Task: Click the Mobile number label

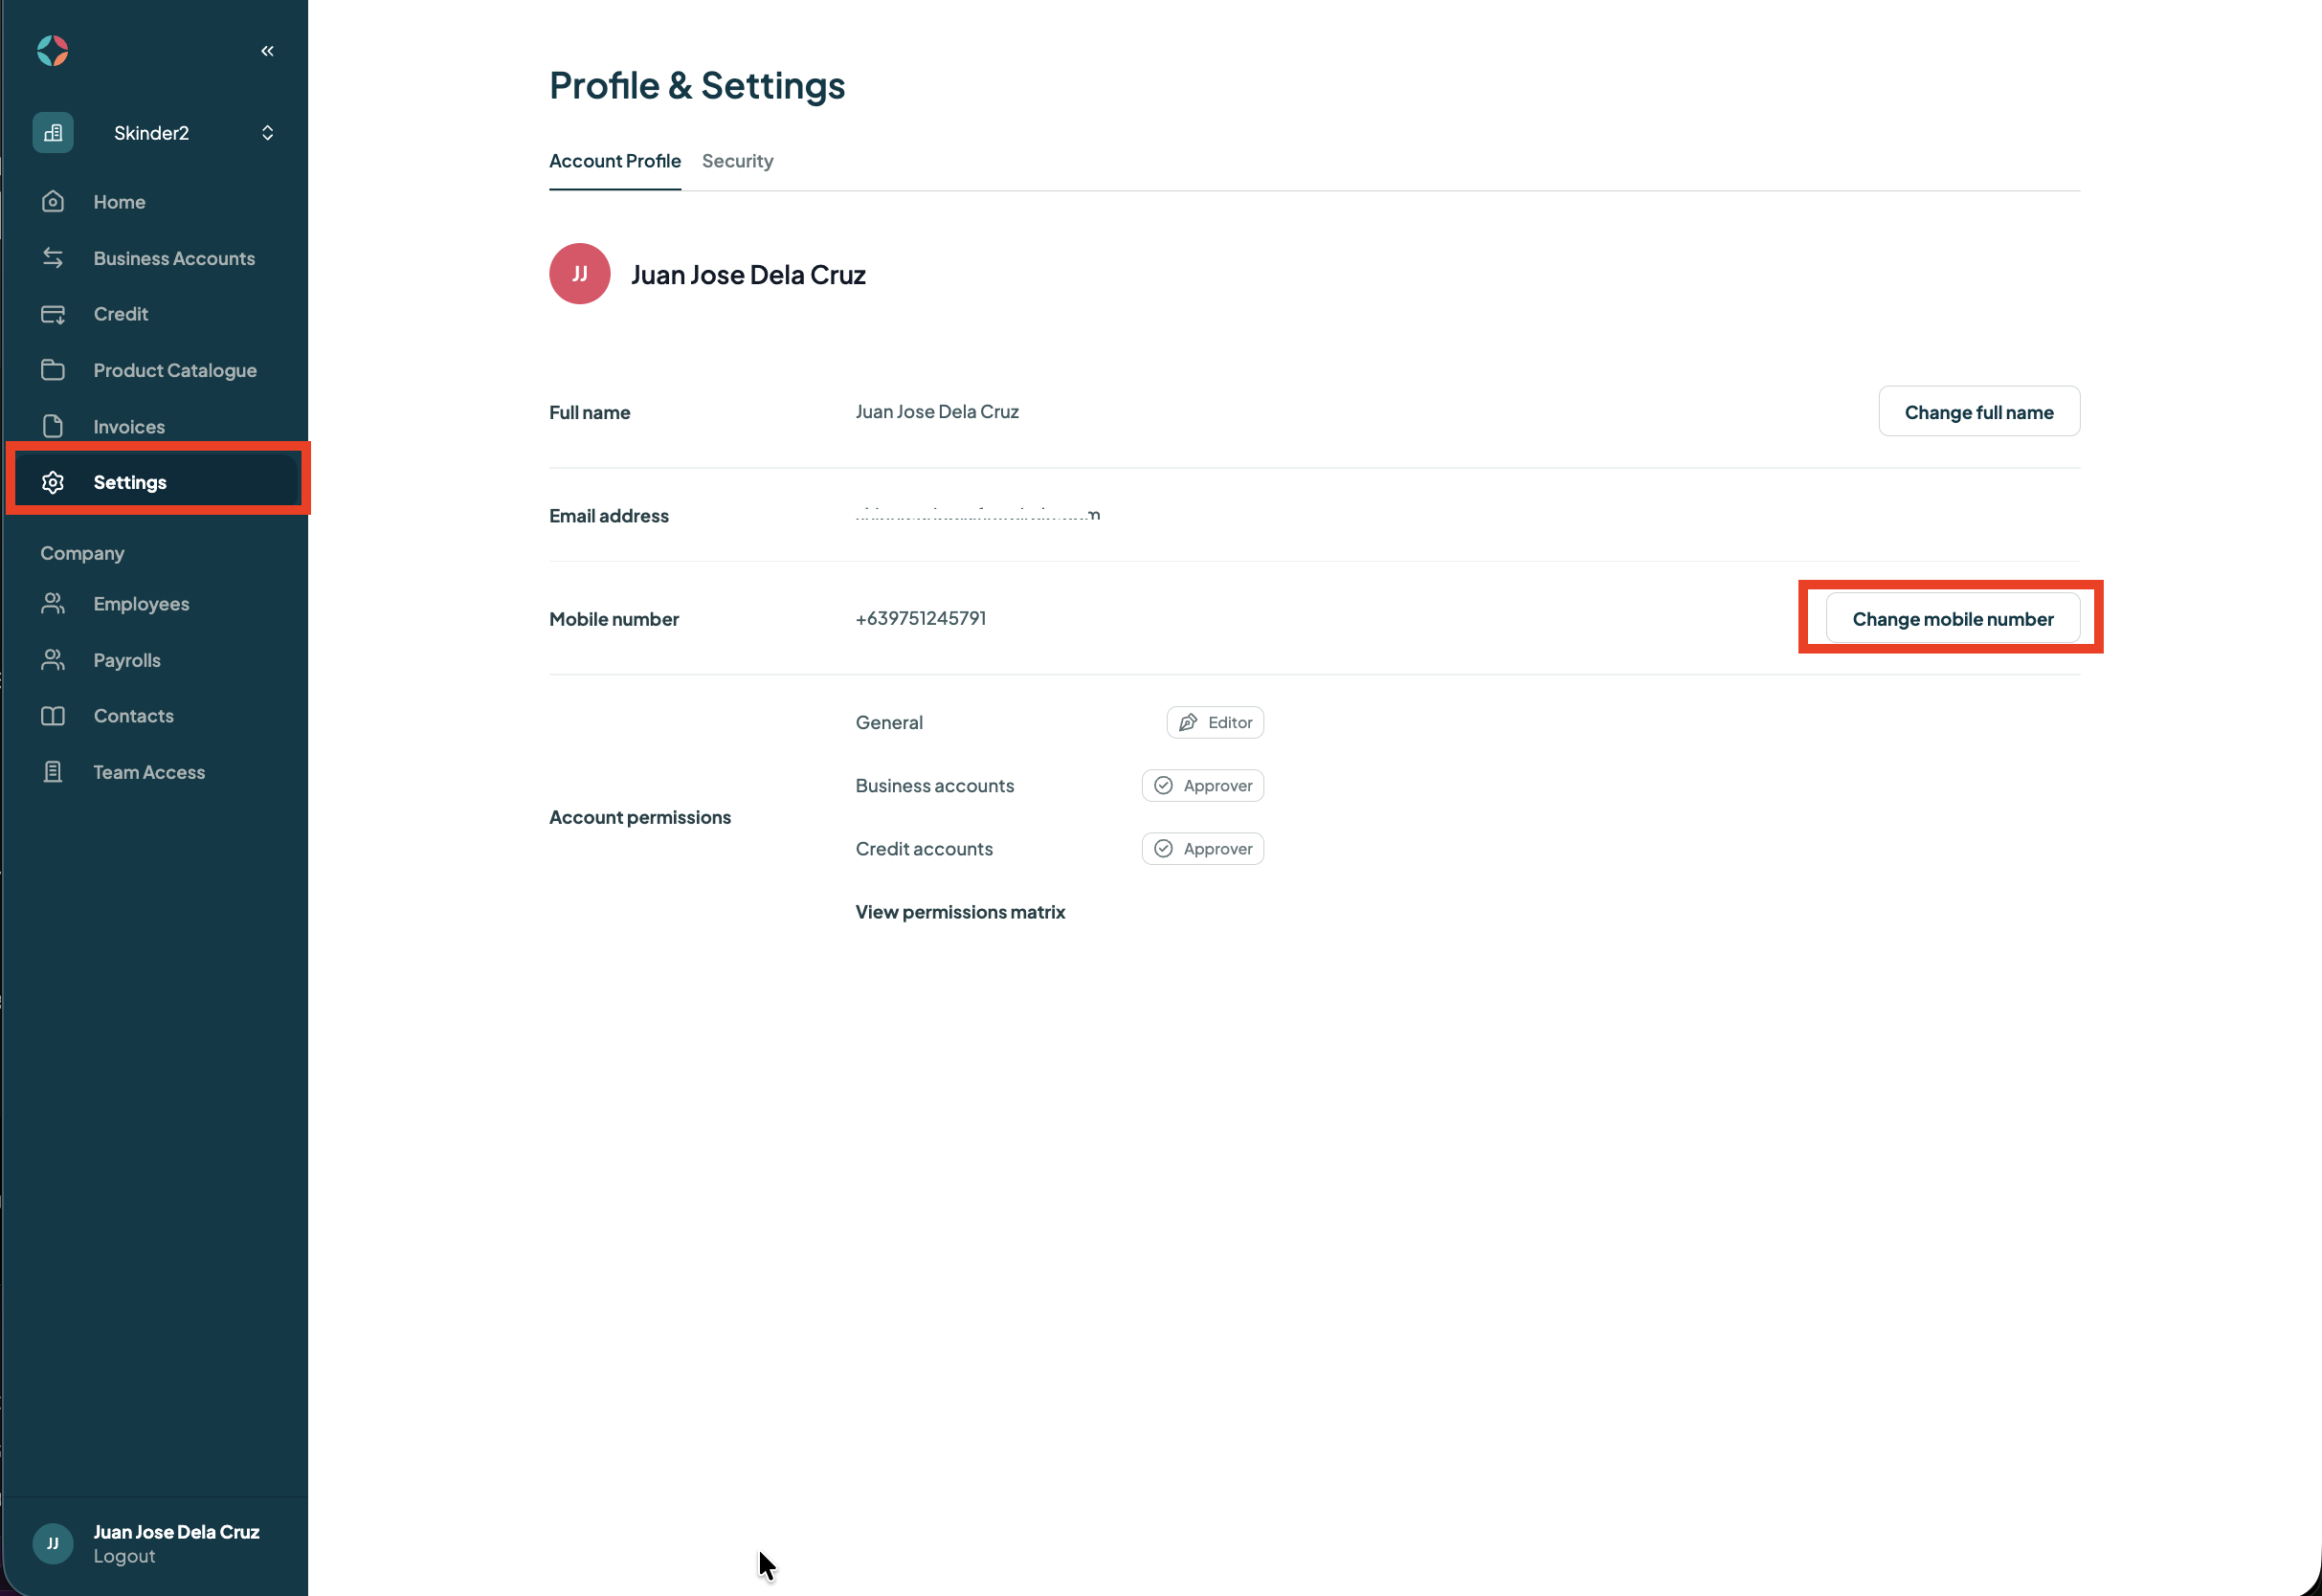Action: 614,619
